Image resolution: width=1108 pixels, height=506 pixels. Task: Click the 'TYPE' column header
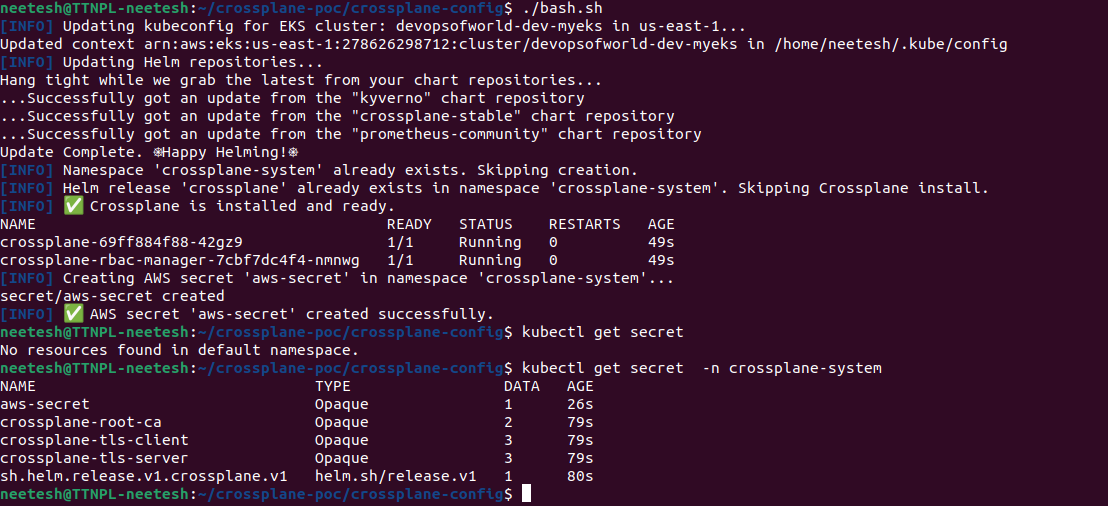[x=333, y=386]
